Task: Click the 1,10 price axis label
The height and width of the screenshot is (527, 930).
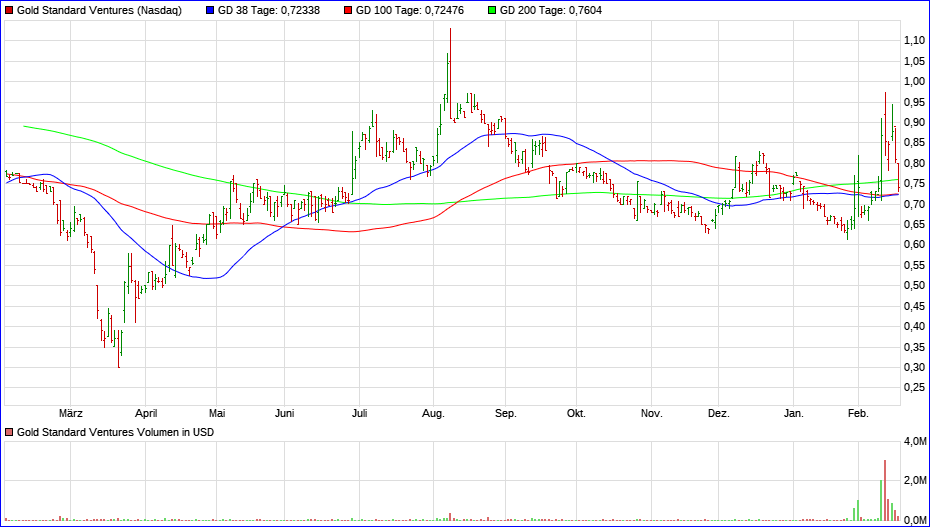Action: pyautogui.click(x=913, y=40)
